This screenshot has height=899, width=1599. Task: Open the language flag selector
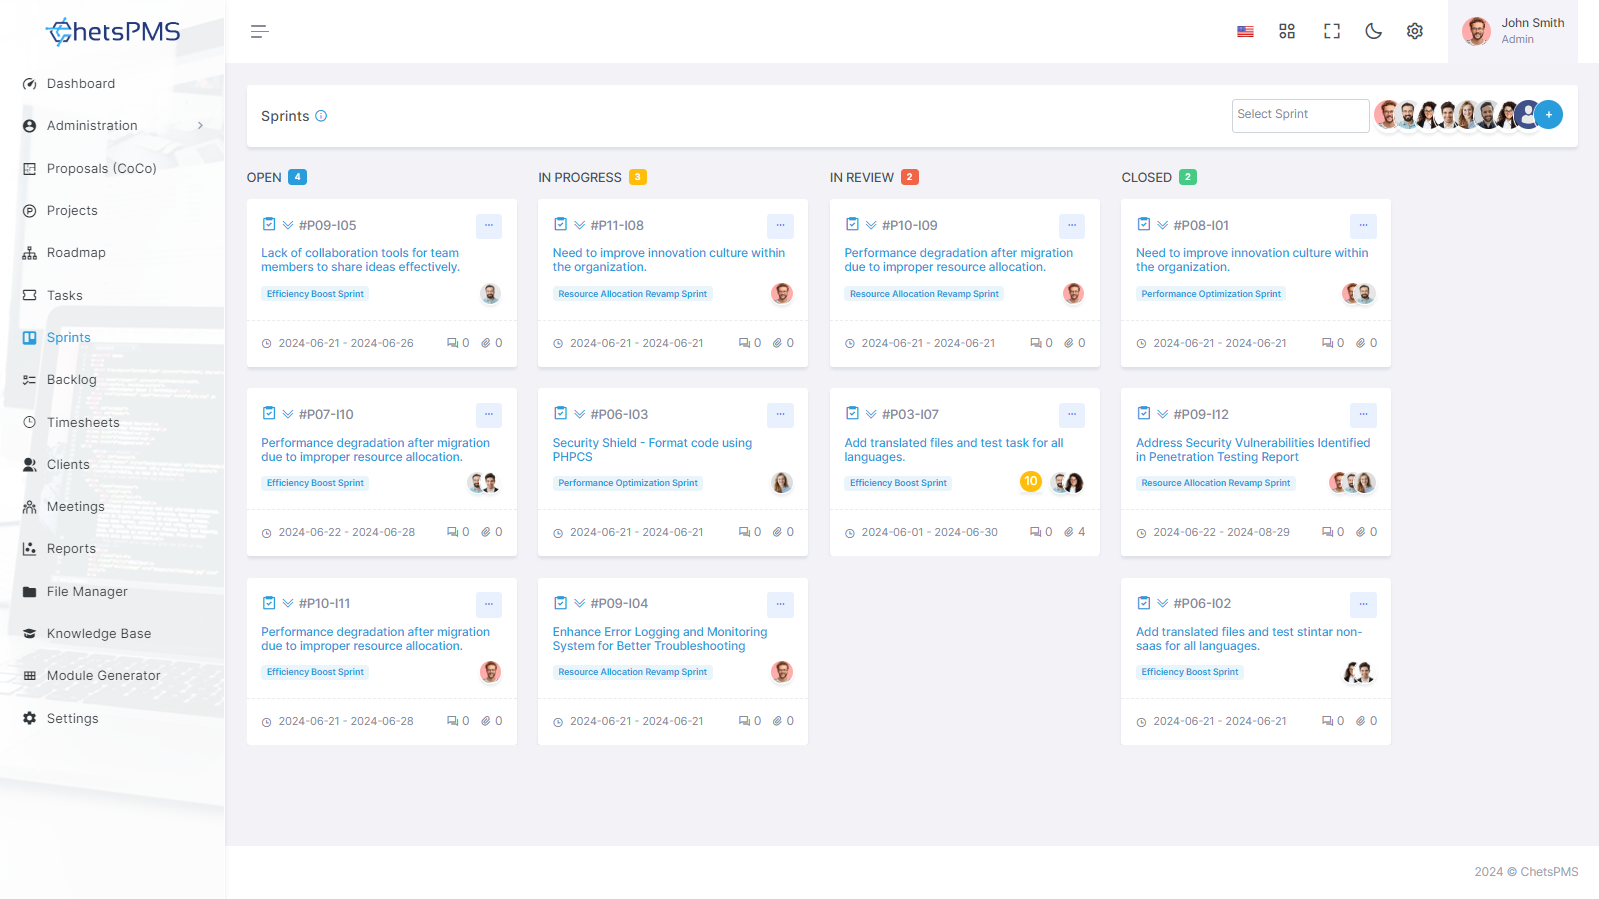coord(1245,32)
